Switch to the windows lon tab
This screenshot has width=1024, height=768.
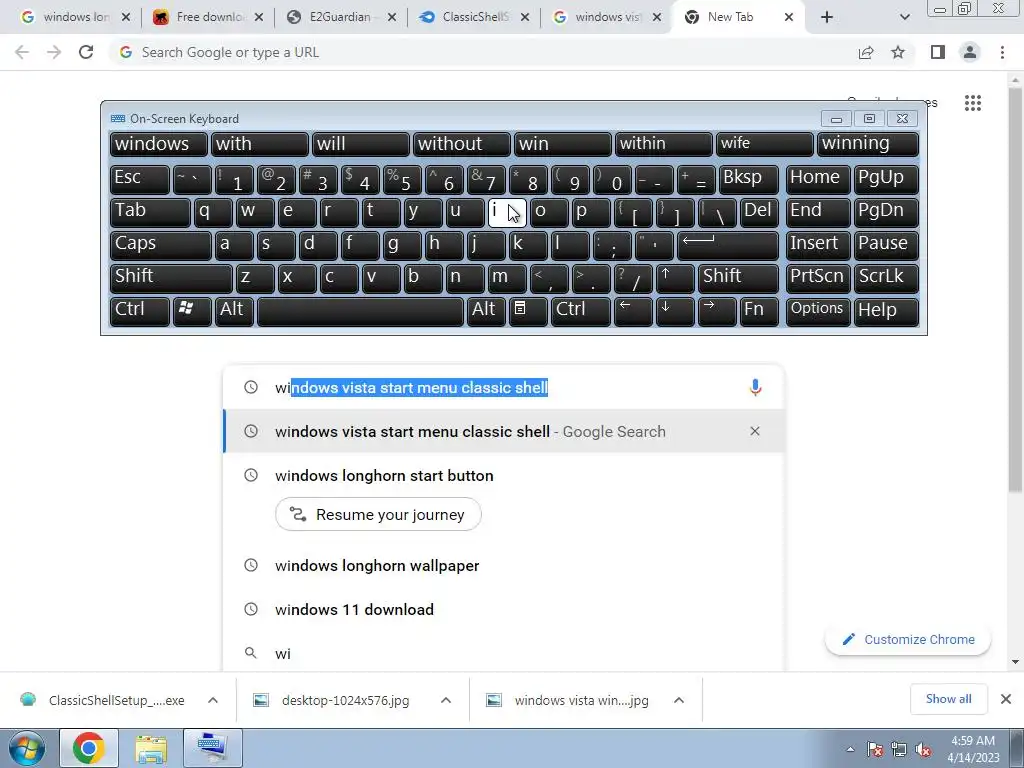click(76, 17)
